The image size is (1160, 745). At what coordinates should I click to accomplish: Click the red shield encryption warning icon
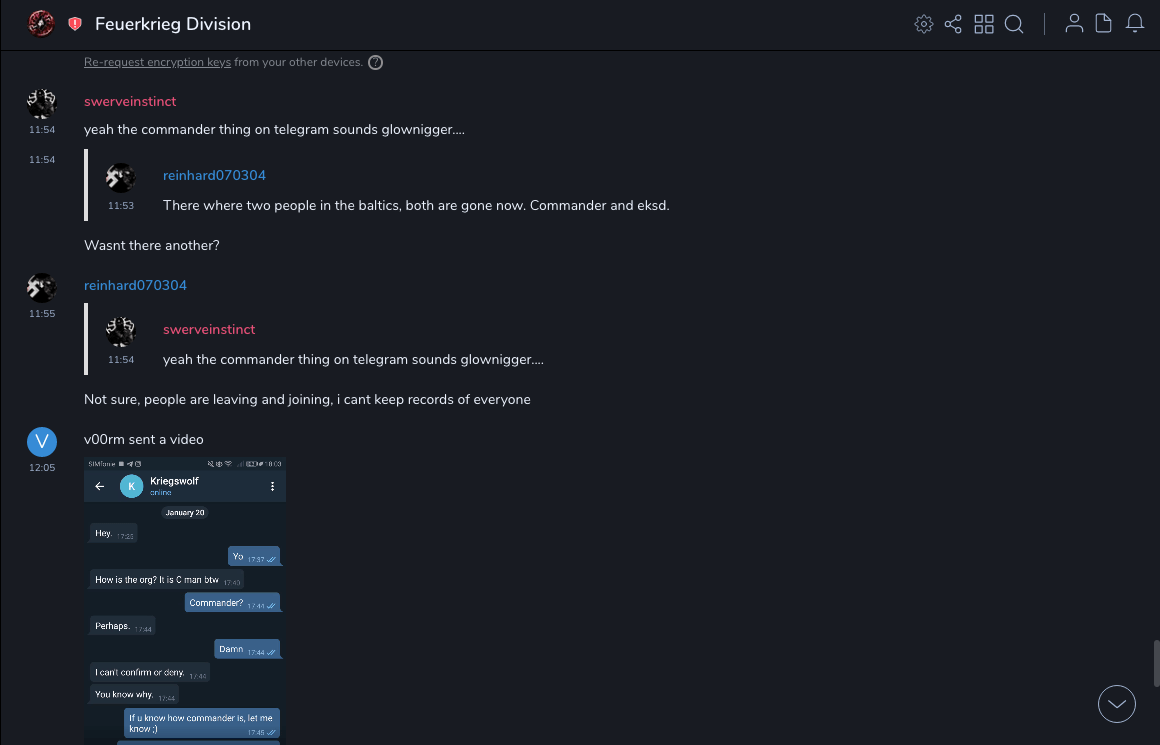point(75,24)
